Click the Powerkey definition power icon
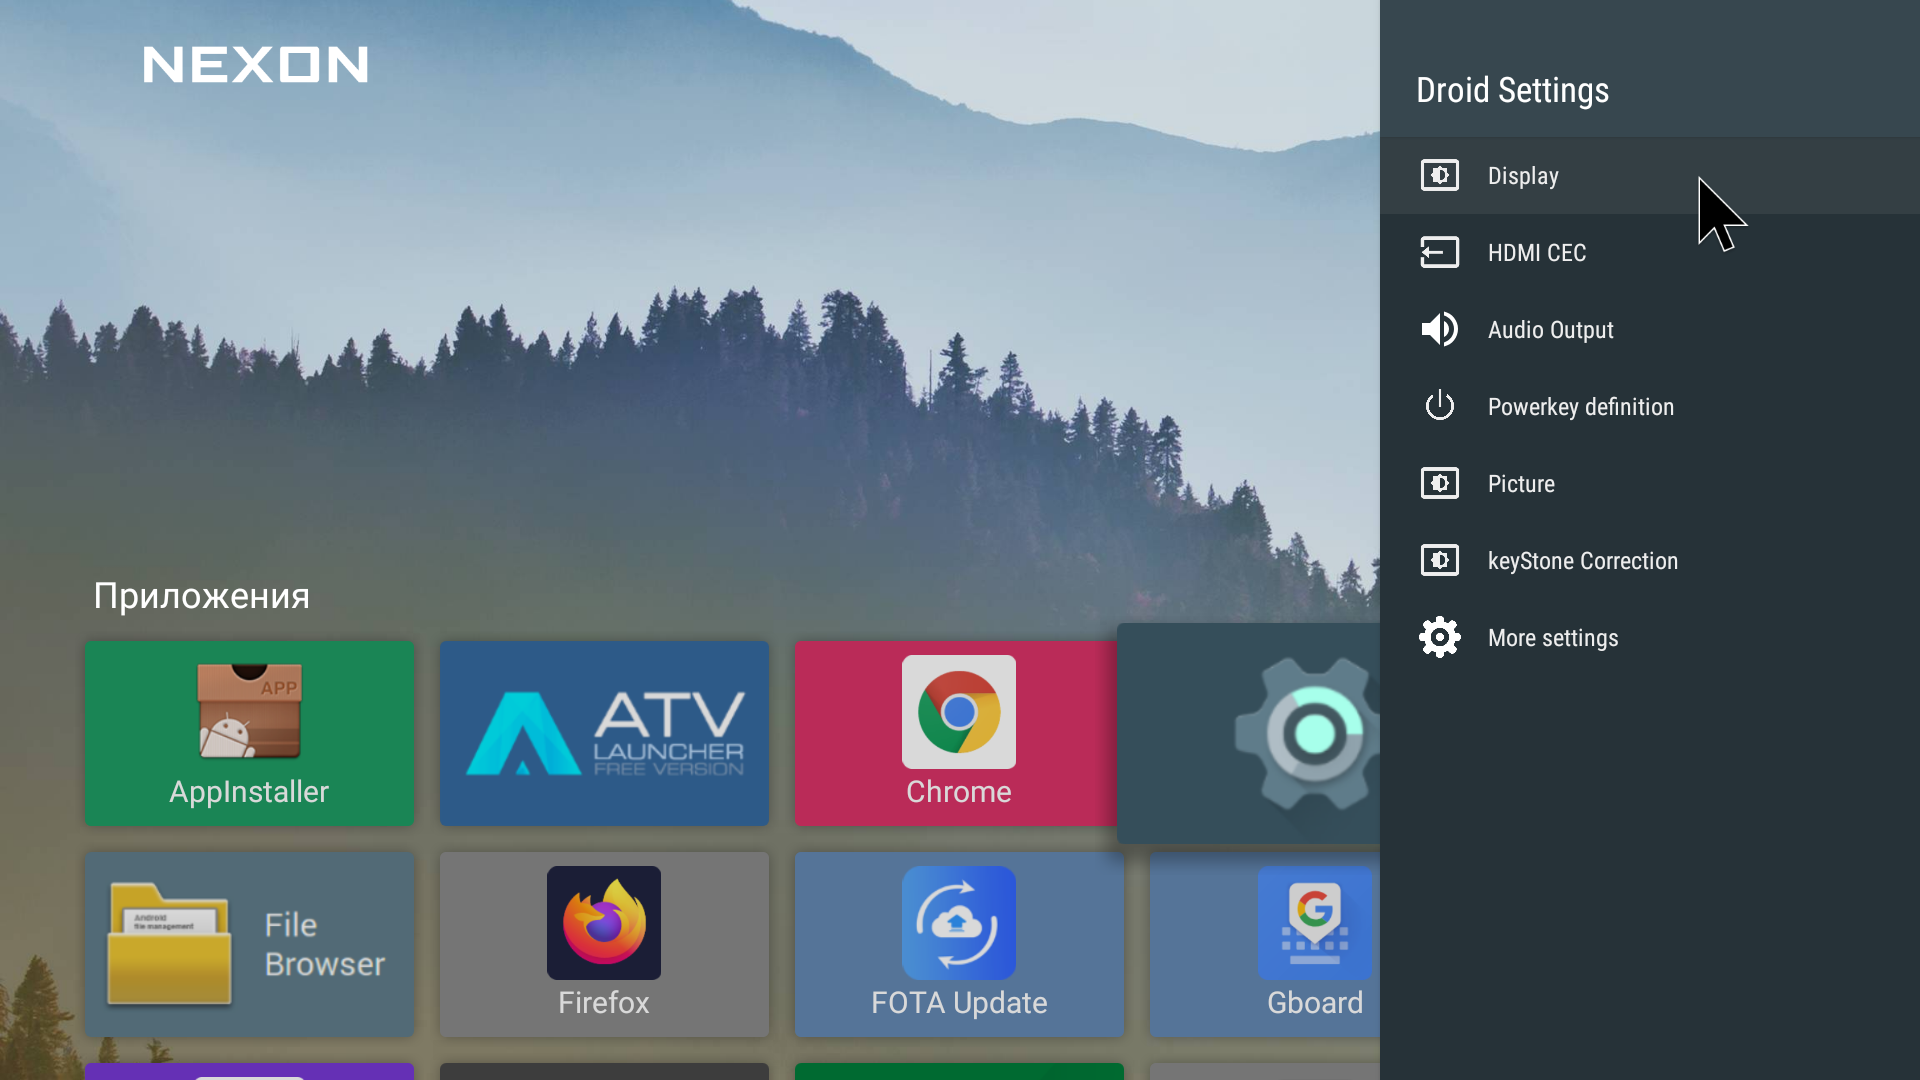The height and width of the screenshot is (1080, 1920). (1439, 406)
